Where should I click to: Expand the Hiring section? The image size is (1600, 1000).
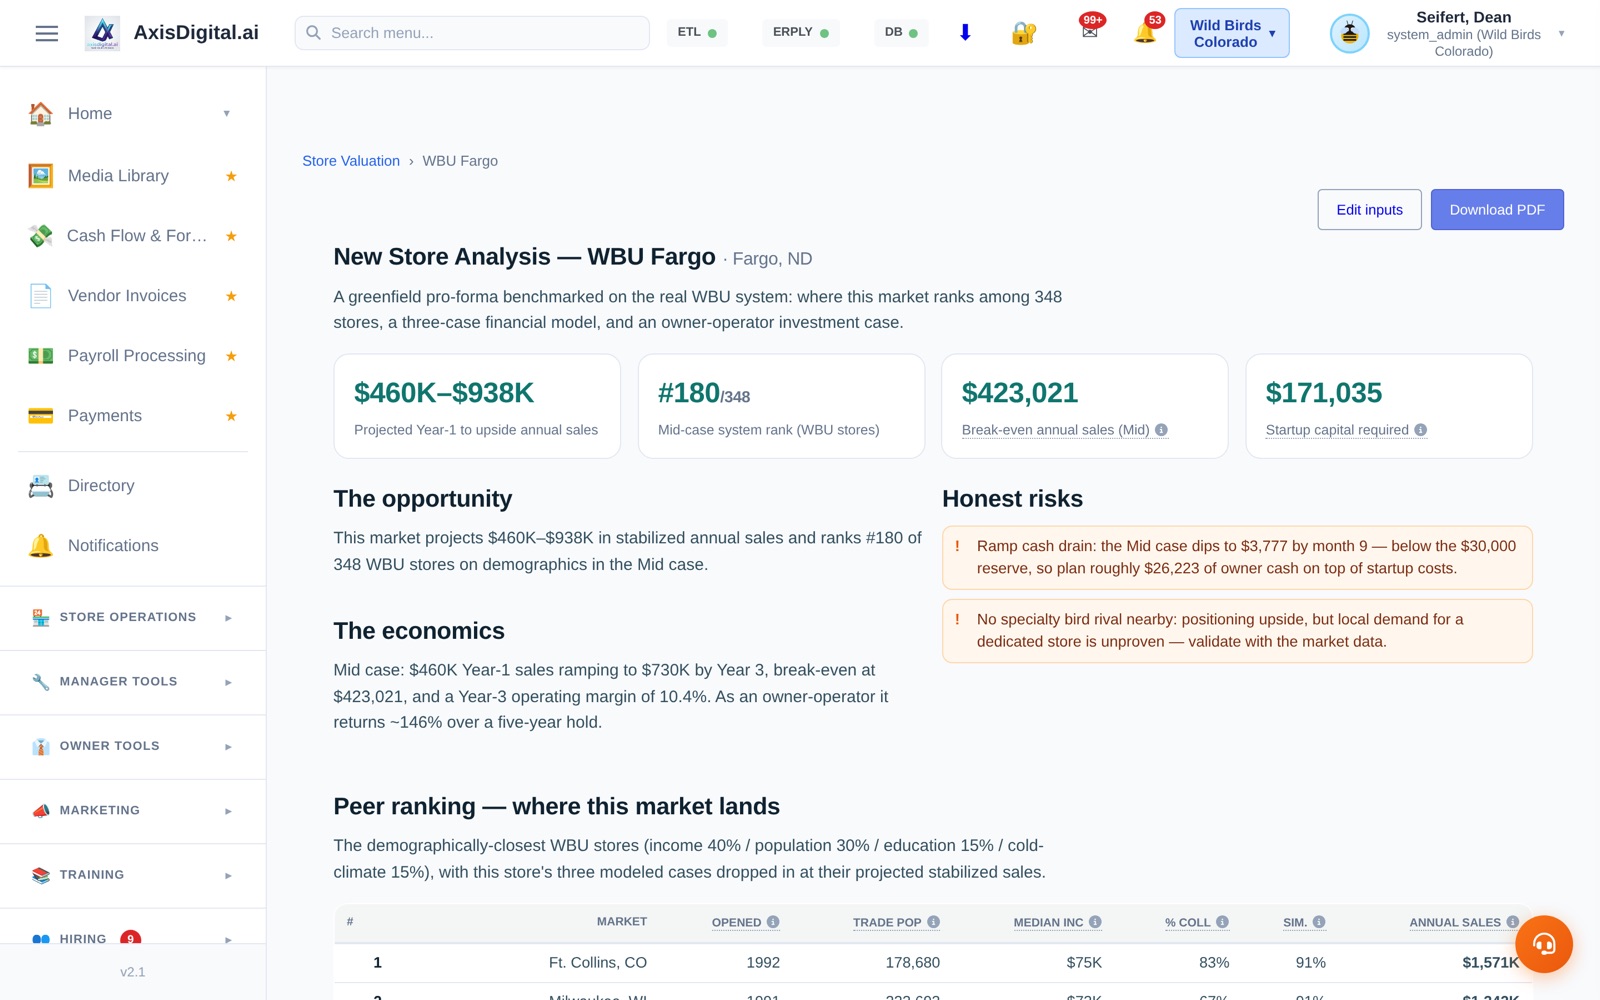pyautogui.click(x=228, y=939)
